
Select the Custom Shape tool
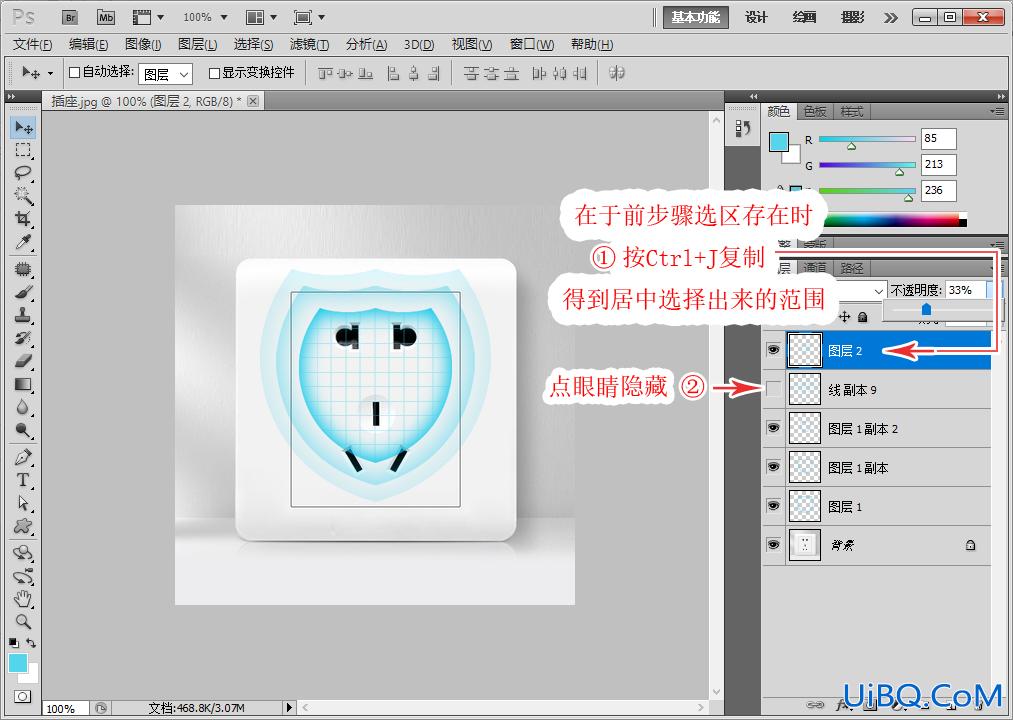point(23,525)
